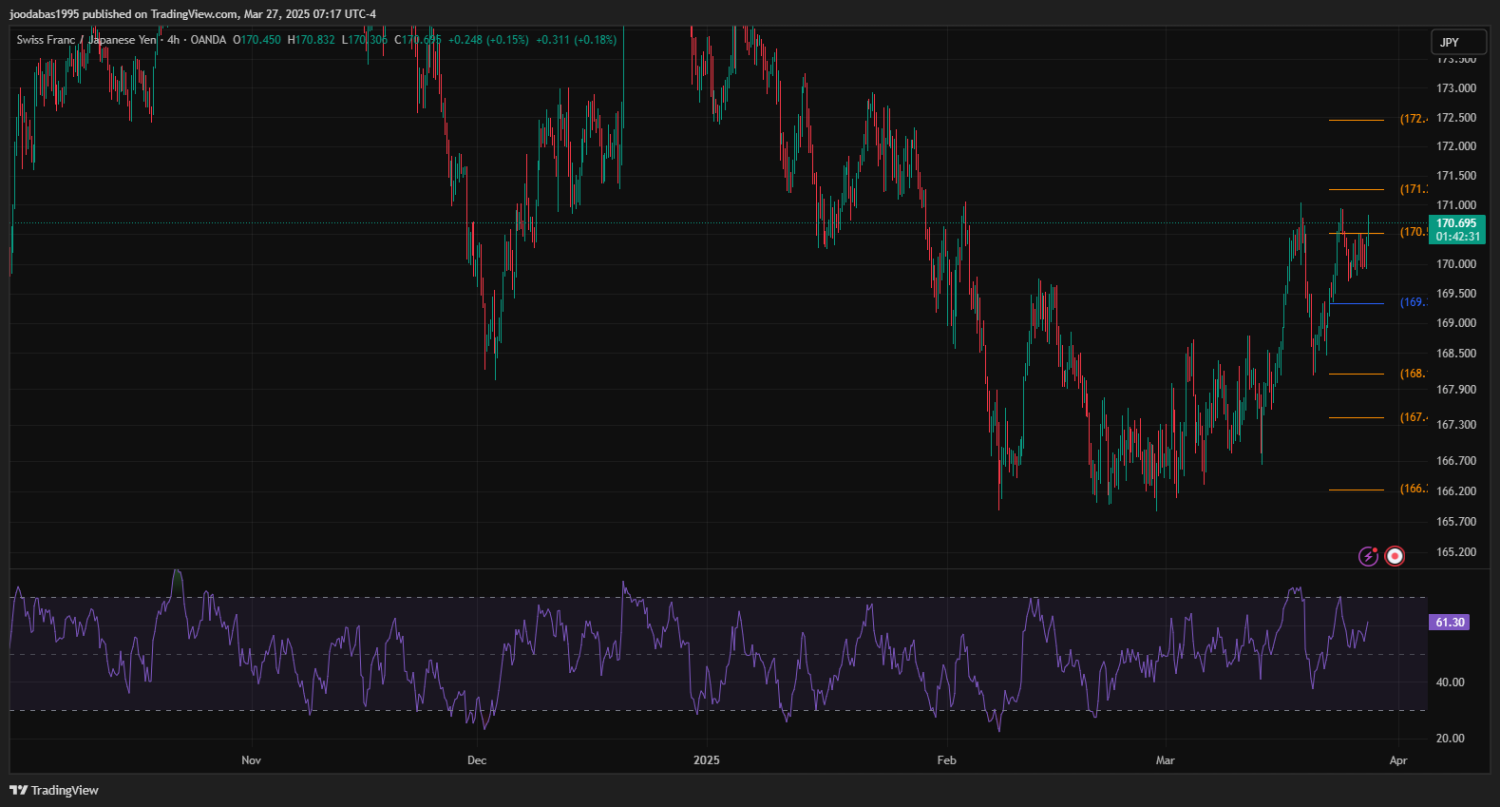Viewport: 1500px width, 807px height.
Task: Select the blue 169 level line label
Action: (x=1413, y=303)
